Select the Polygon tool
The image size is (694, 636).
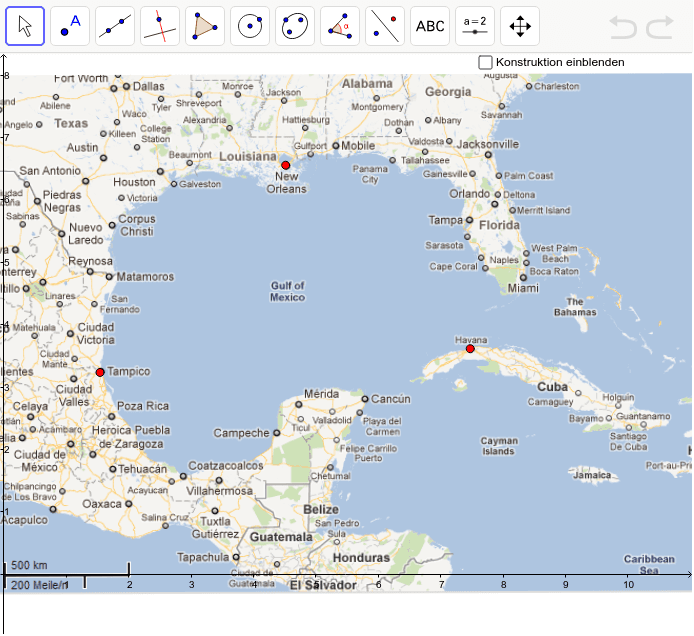(205, 26)
